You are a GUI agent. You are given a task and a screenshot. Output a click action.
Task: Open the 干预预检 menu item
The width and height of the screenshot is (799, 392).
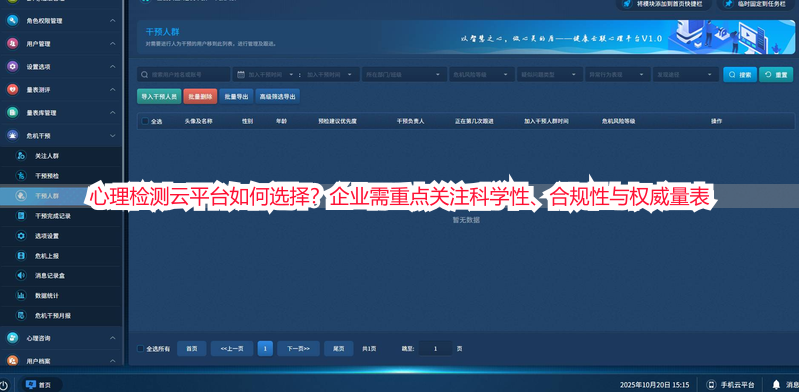(61, 176)
